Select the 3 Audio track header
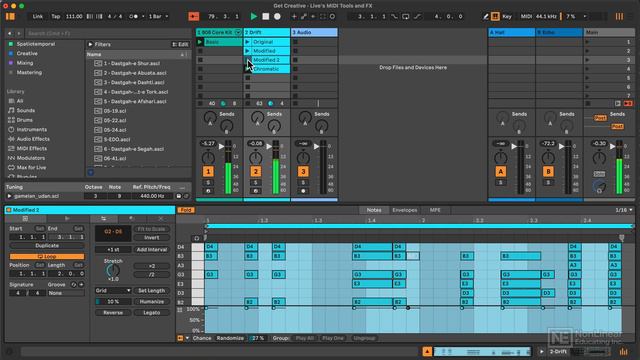The width and height of the screenshot is (640, 360). (314, 32)
